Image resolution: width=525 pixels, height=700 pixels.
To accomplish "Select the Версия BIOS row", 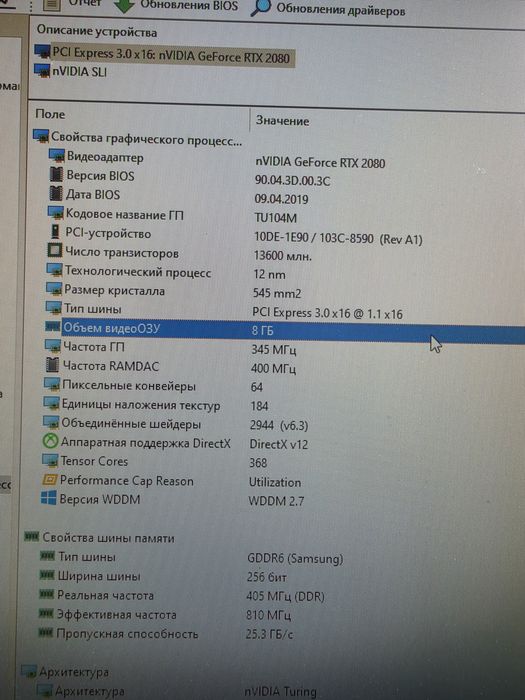I will pos(100,176).
